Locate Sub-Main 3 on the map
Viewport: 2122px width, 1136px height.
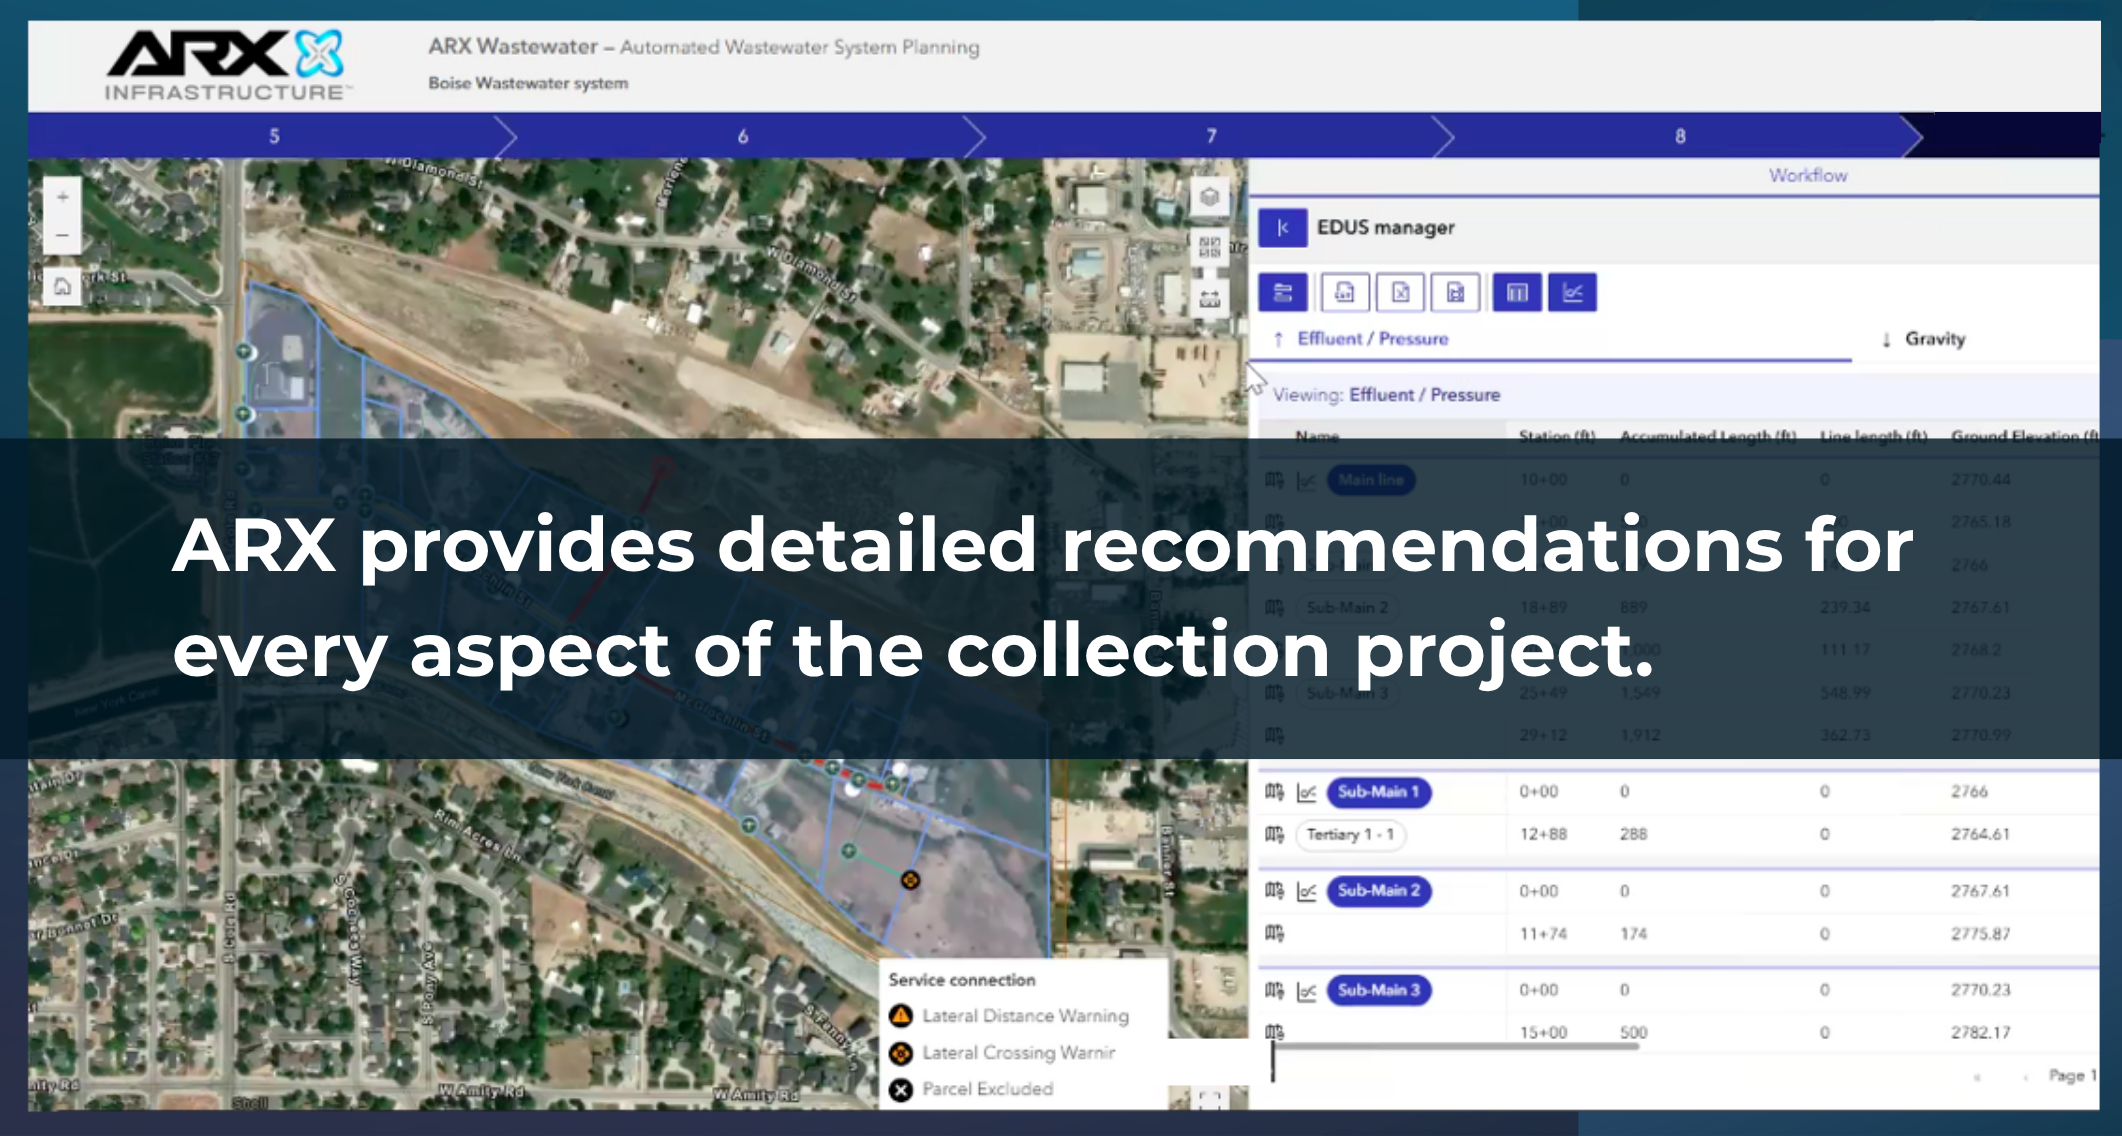point(1274,990)
